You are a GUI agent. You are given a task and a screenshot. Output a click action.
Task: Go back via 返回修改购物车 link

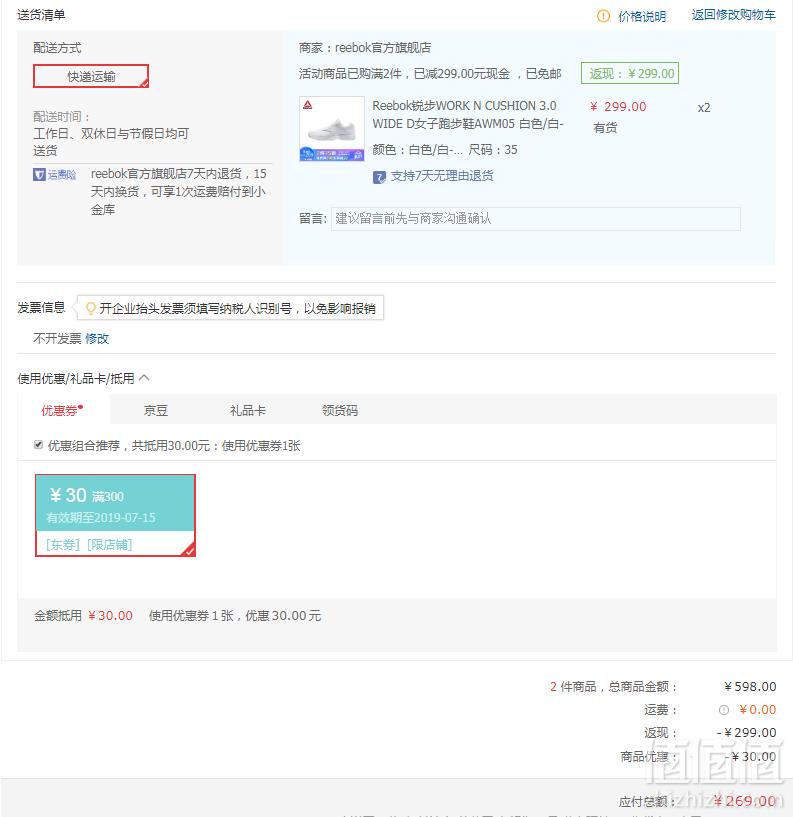click(x=733, y=15)
